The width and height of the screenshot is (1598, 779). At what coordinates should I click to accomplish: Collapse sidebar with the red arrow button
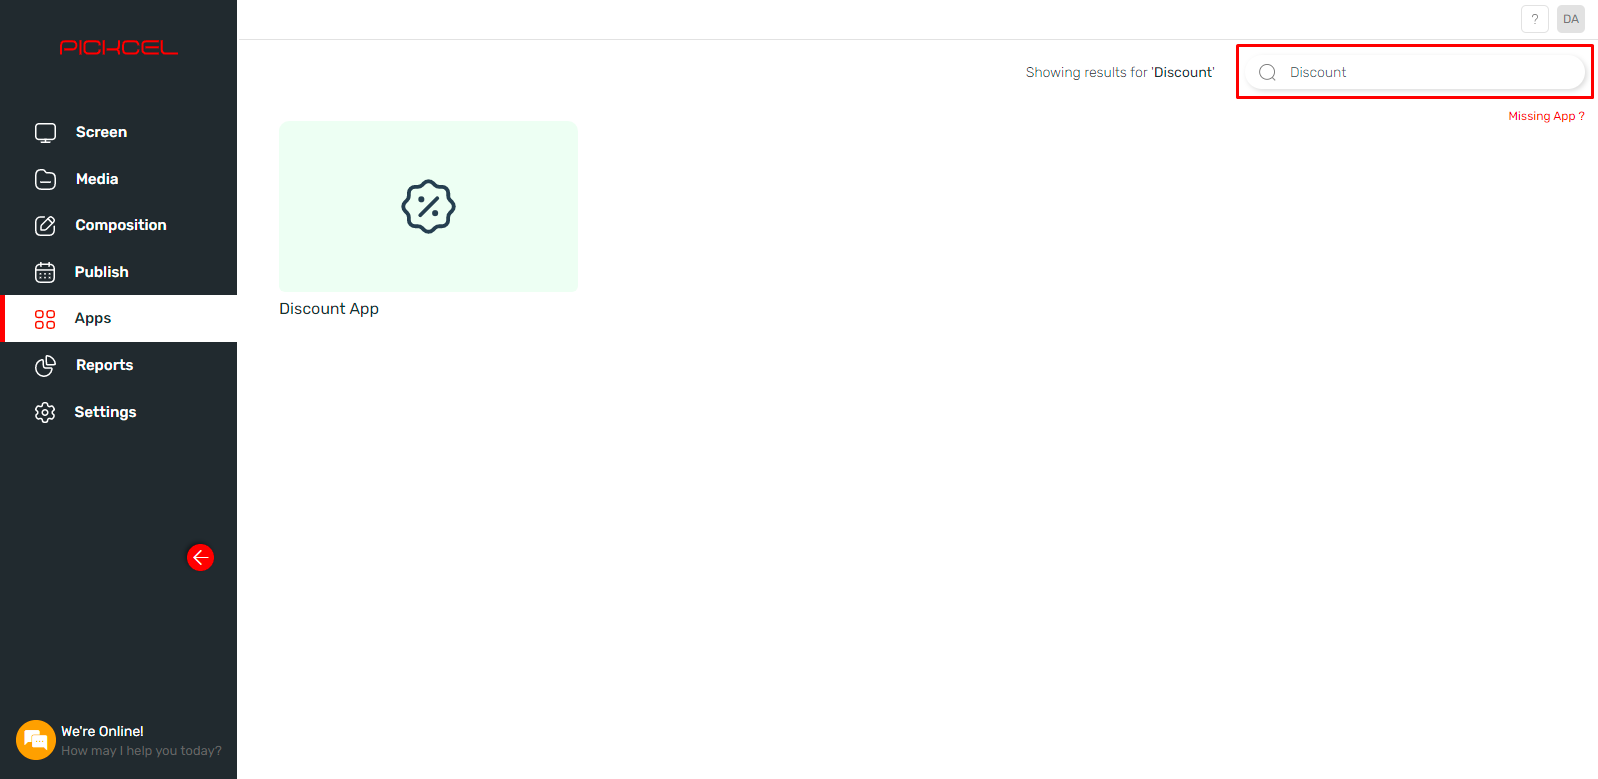click(200, 557)
